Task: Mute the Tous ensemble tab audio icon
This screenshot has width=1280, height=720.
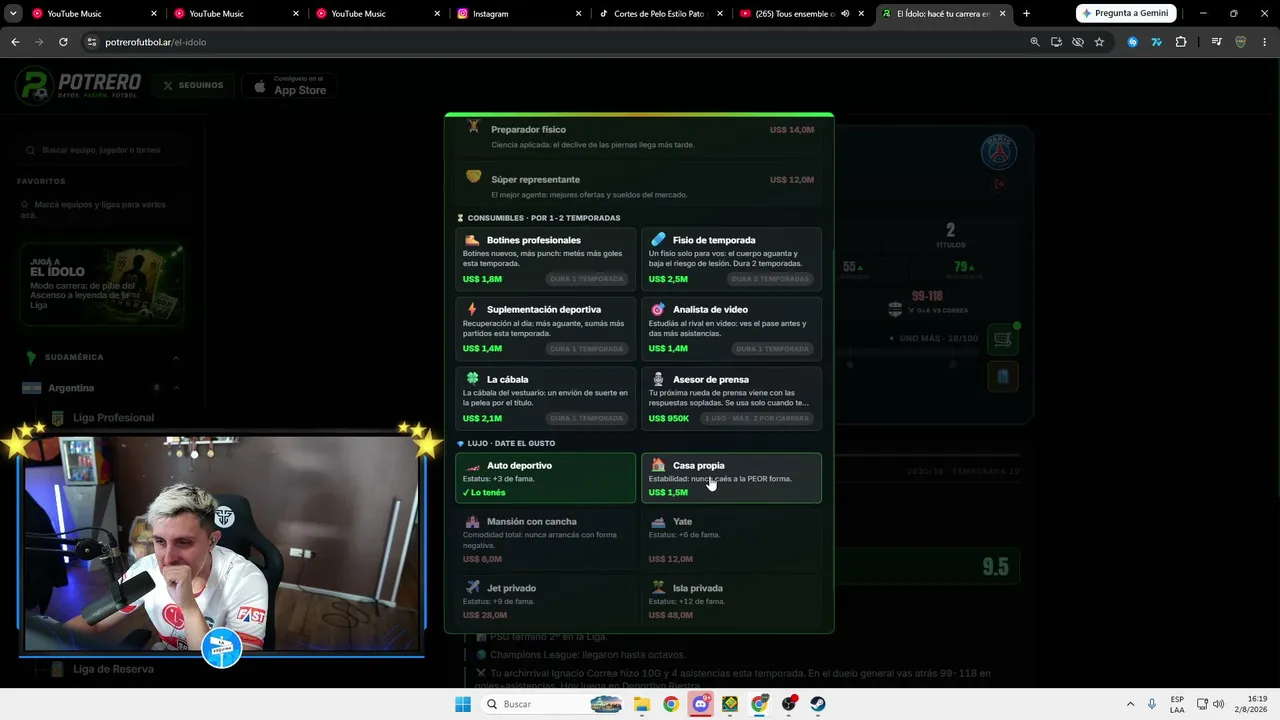Action: [x=845, y=14]
